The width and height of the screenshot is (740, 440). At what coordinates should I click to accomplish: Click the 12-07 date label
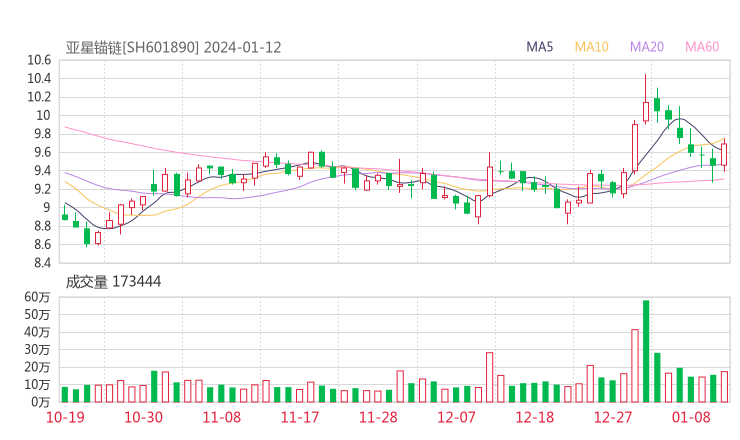[x=456, y=417]
